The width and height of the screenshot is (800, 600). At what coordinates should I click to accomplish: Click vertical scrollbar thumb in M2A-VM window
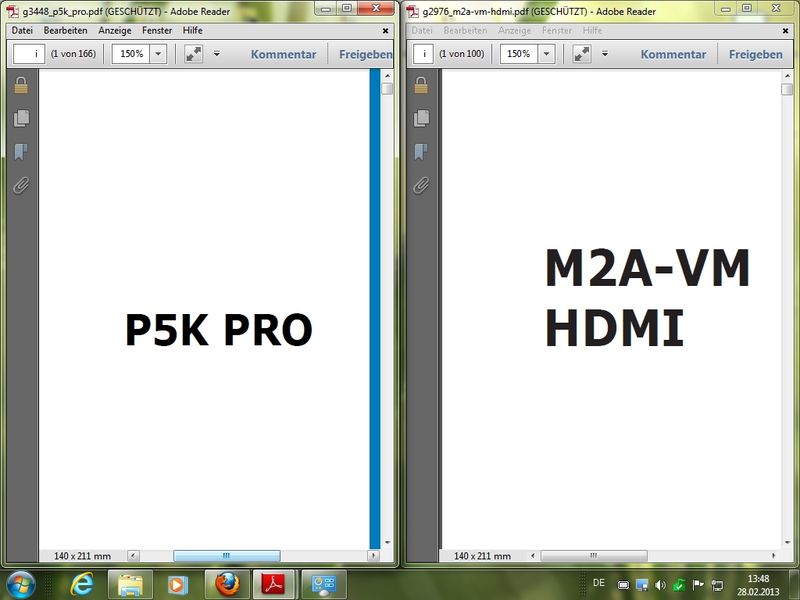pyautogui.click(x=787, y=89)
